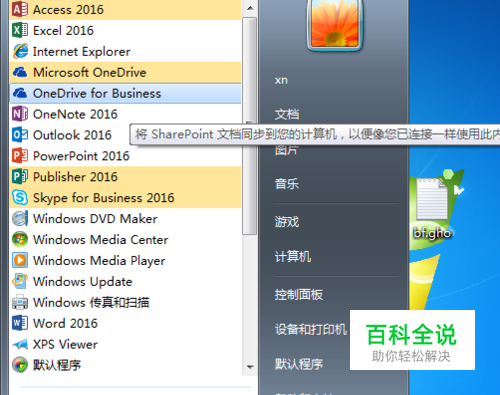Image resolution: width=500 pixels, height=395 pixels.
Task: Select the Microsoft OneDrive label
Action: (x=90, y=73)
